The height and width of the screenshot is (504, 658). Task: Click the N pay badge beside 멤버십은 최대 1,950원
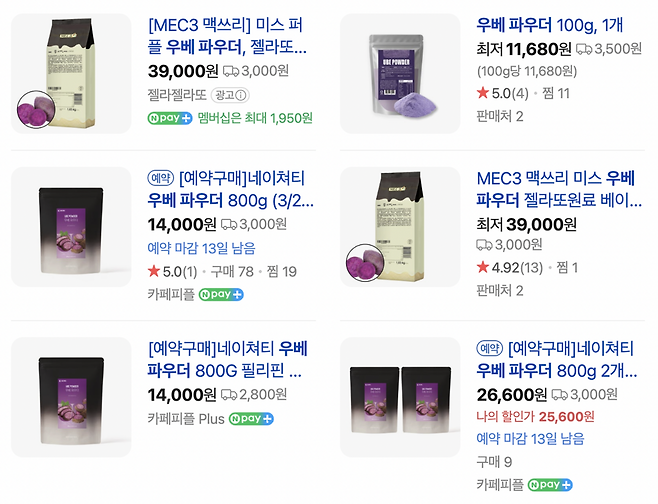(170, 118)
